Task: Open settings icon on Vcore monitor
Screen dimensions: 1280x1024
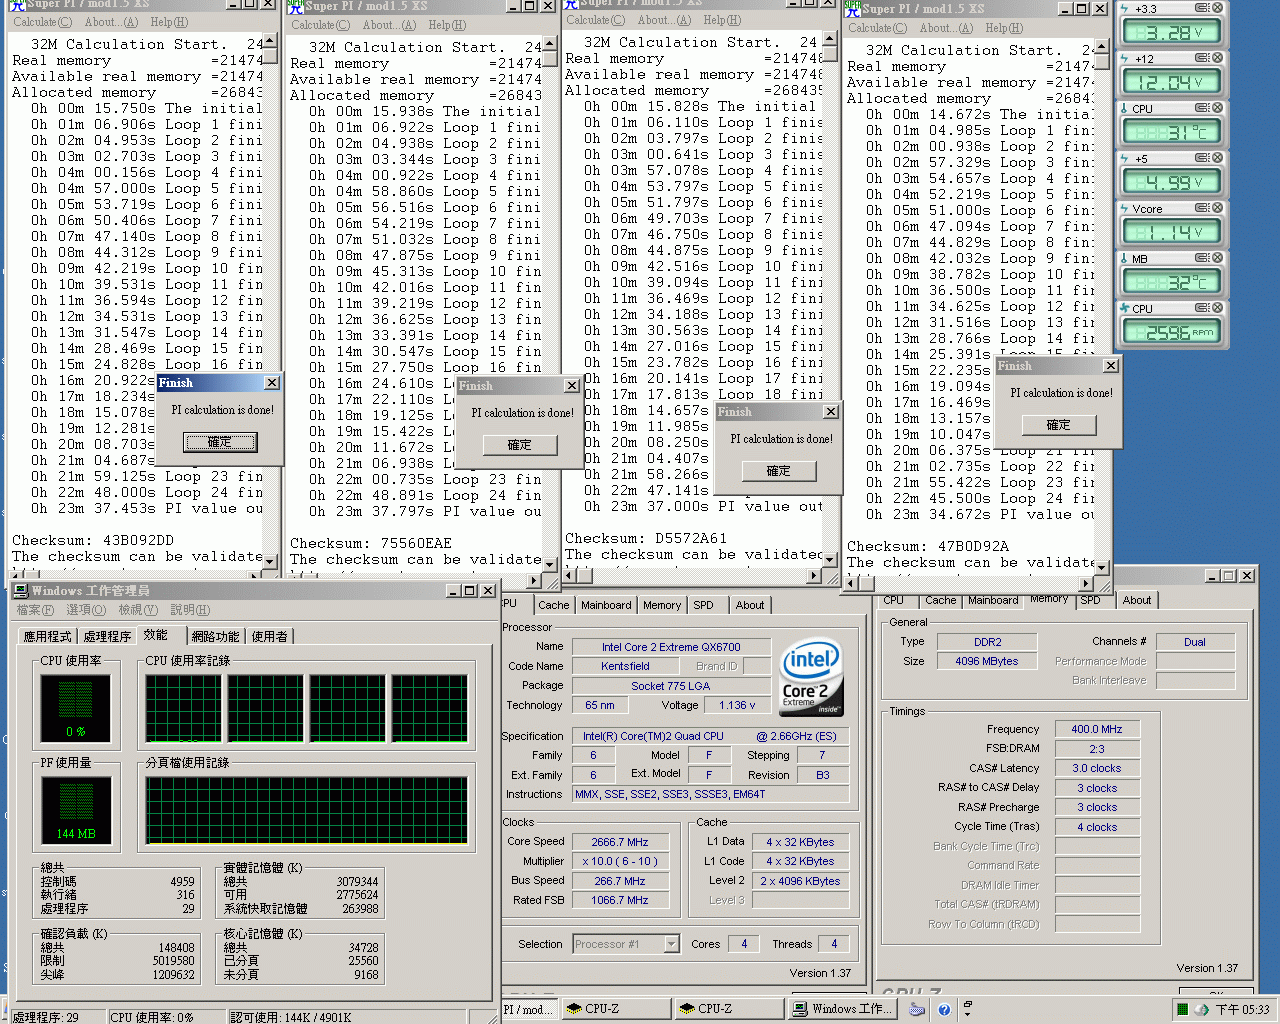Action: [1202, 208]
